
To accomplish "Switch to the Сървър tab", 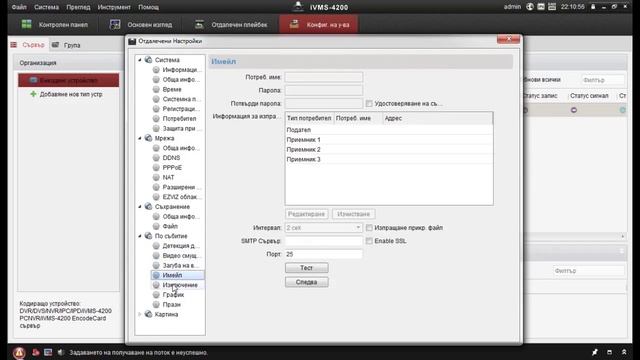I will pyautogui.click(x=28, y=45).
